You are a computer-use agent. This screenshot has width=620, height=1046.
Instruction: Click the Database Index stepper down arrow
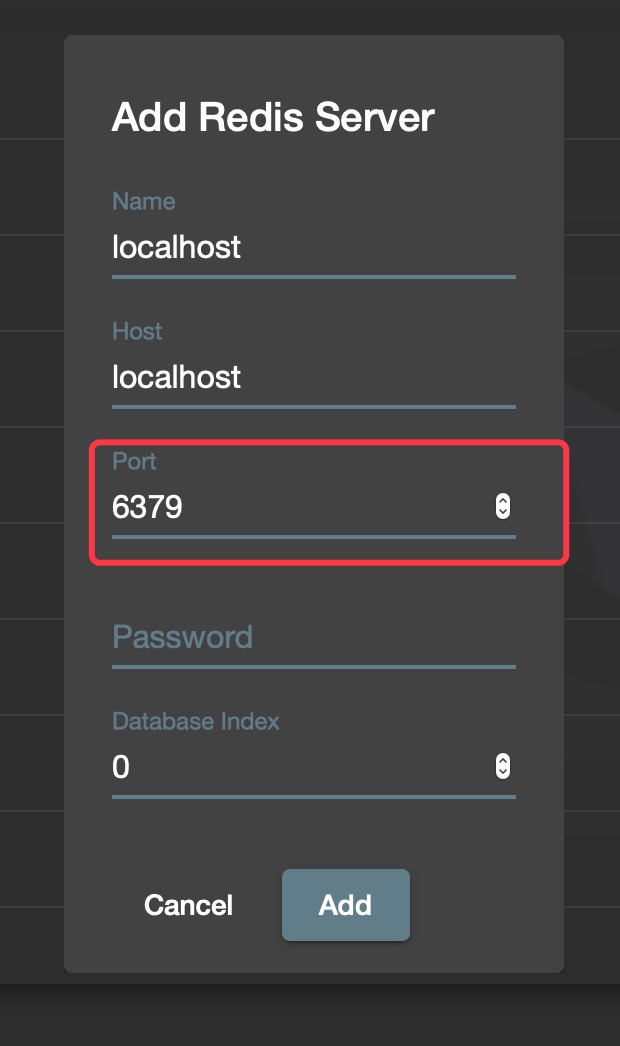tap(503, 773)
